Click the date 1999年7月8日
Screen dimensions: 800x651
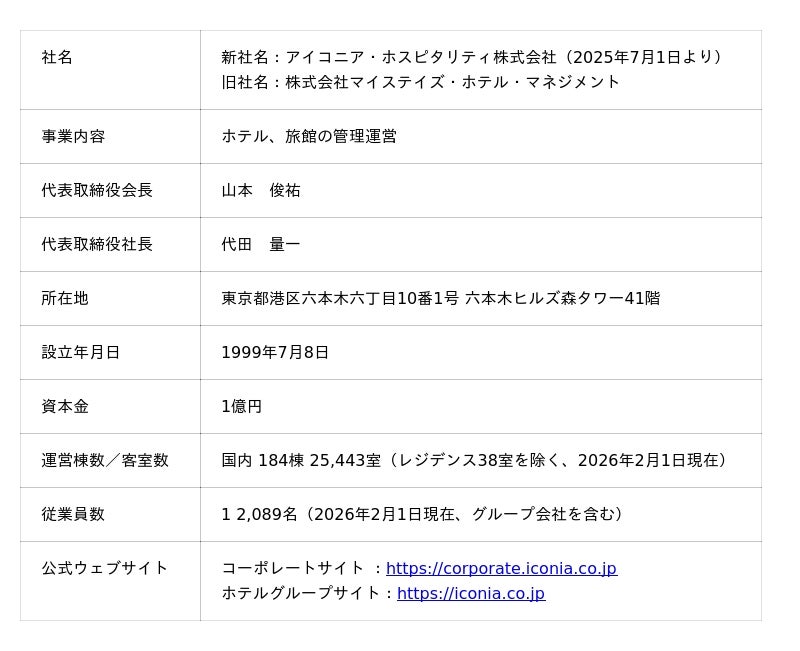(275, 353)
